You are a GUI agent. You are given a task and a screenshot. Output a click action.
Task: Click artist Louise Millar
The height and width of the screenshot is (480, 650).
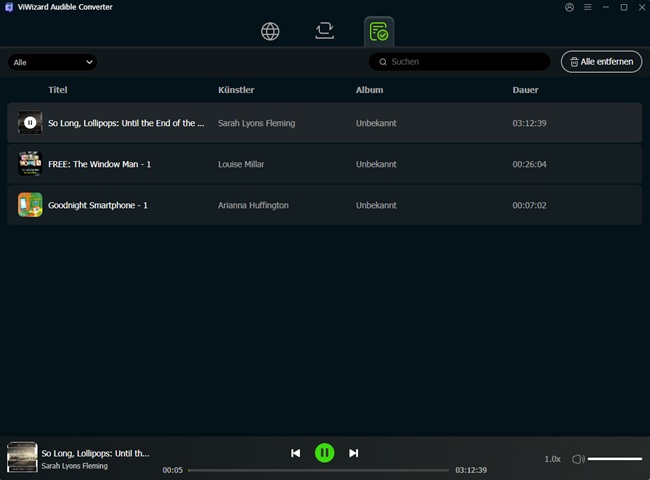click(x=241, y=164)
